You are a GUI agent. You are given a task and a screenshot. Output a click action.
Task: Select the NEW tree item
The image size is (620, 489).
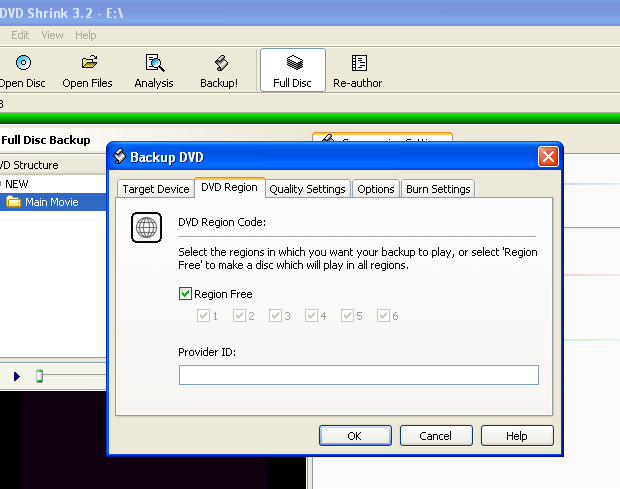pos(17,184)
